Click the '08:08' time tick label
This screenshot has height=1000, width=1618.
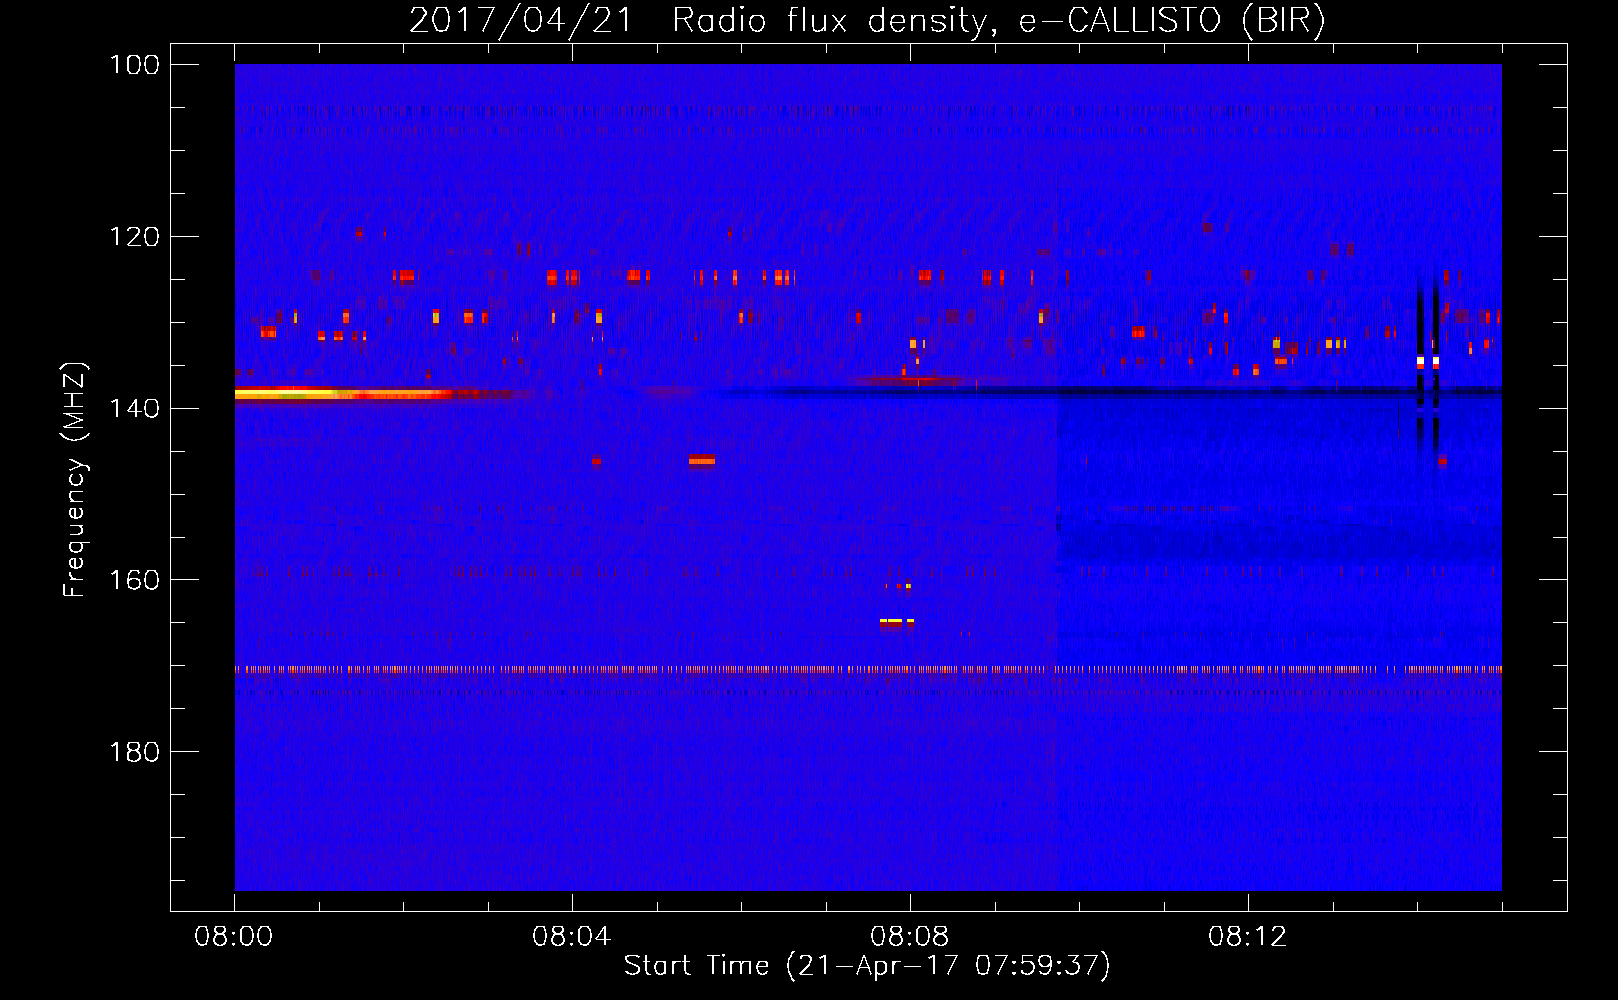tap(910, 937)
